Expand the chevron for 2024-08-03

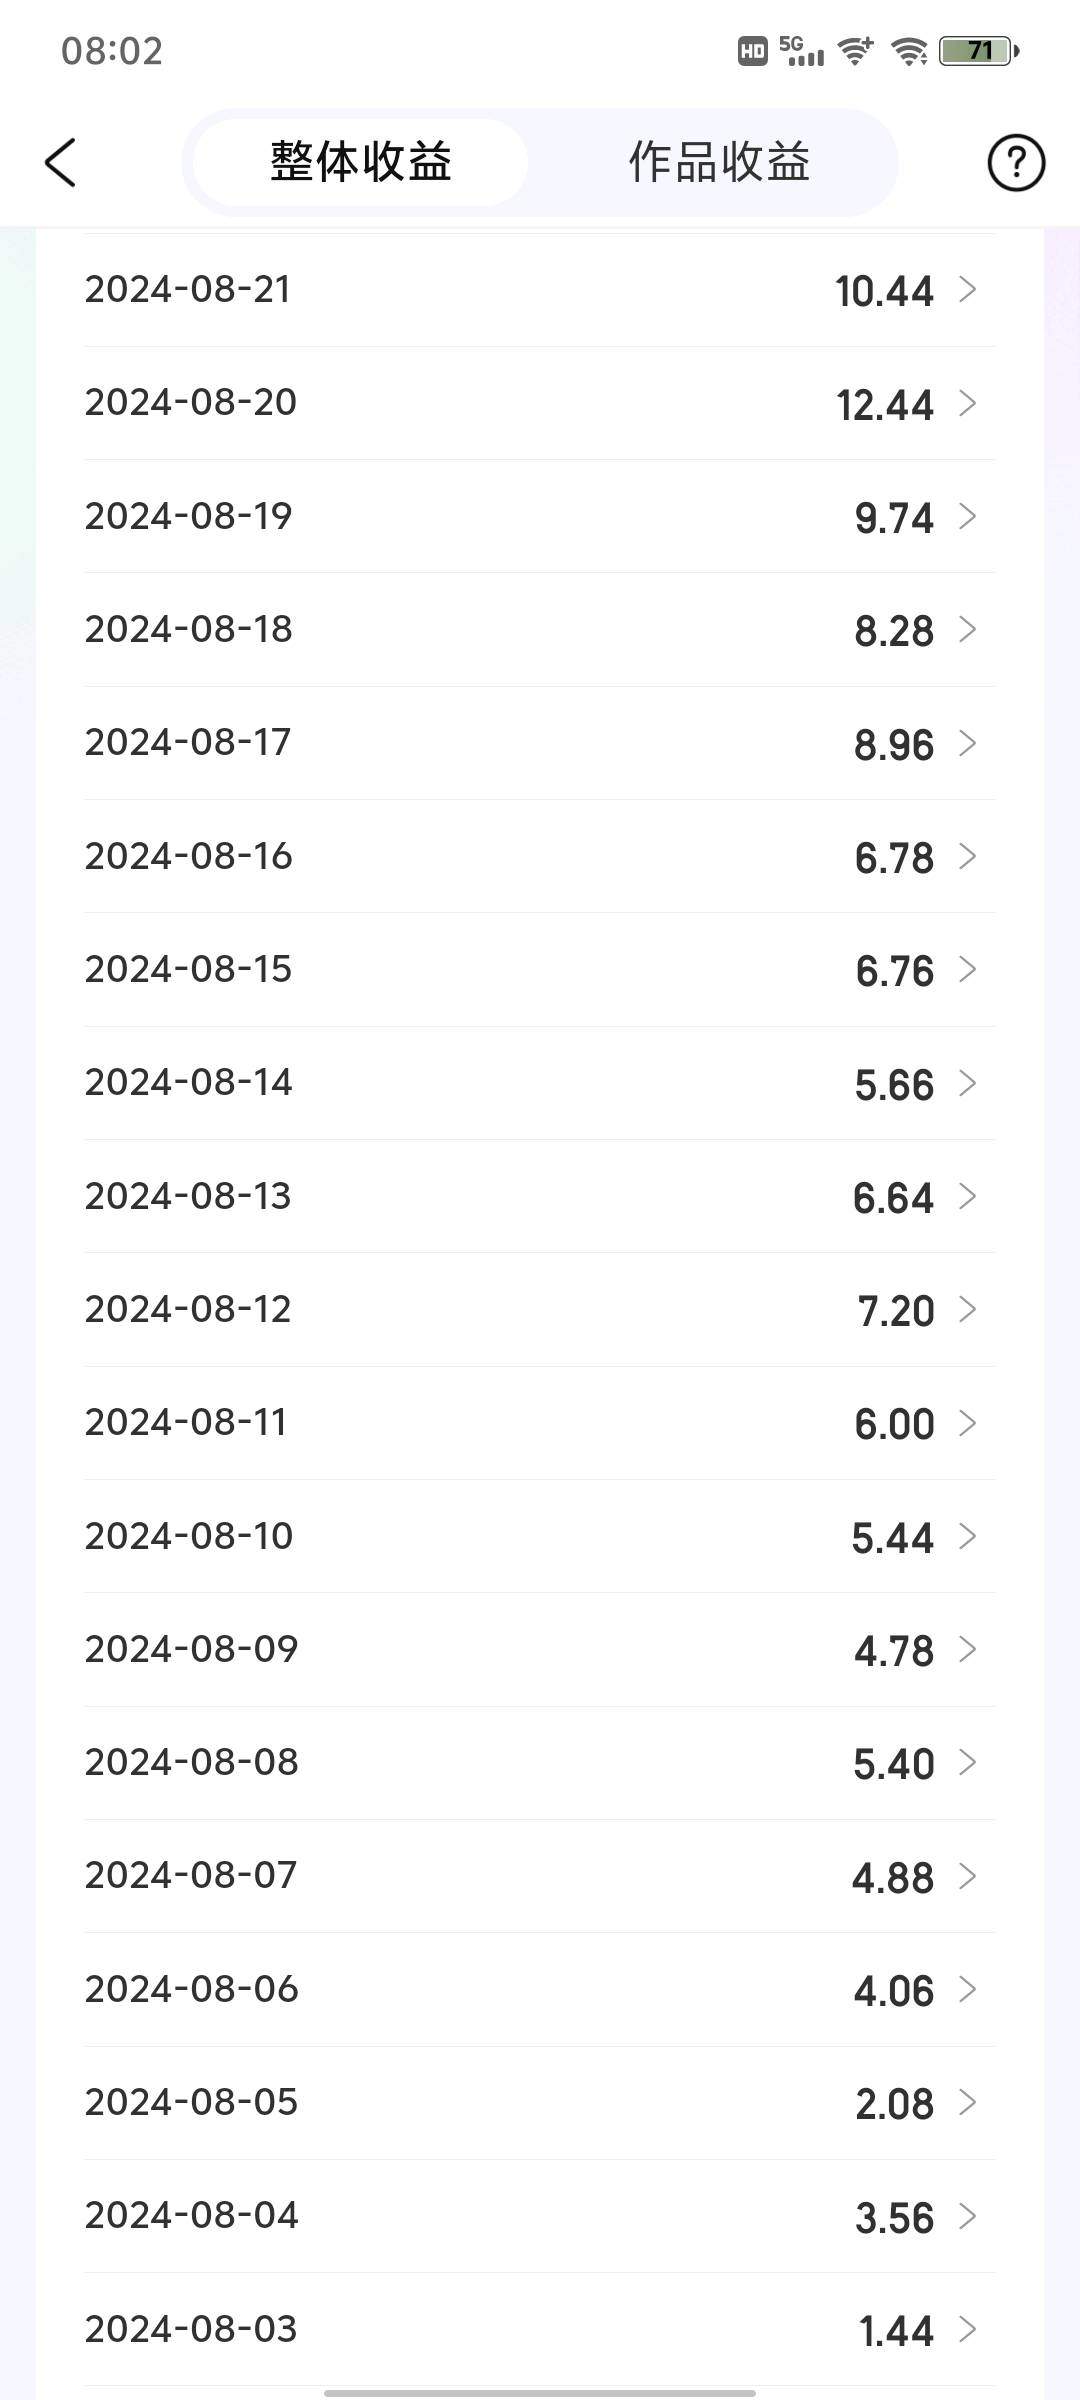point(967,2330)
